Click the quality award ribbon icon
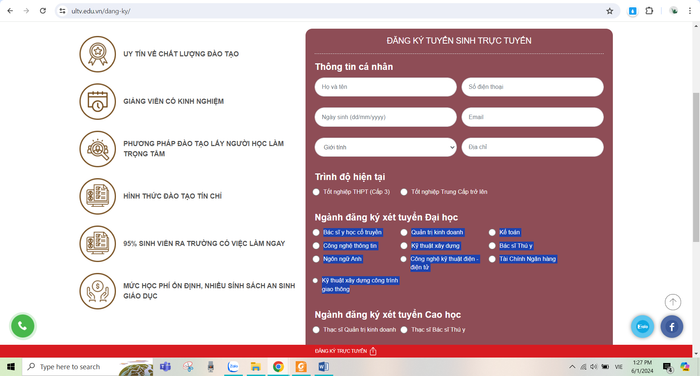Screen dimensions: 700x376 pyautogui.click(x=98, y=54)
